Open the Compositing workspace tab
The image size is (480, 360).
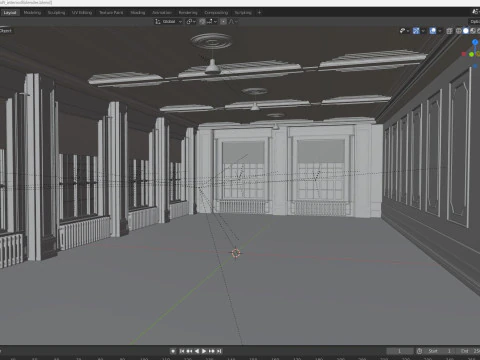(x=216, y=13)
